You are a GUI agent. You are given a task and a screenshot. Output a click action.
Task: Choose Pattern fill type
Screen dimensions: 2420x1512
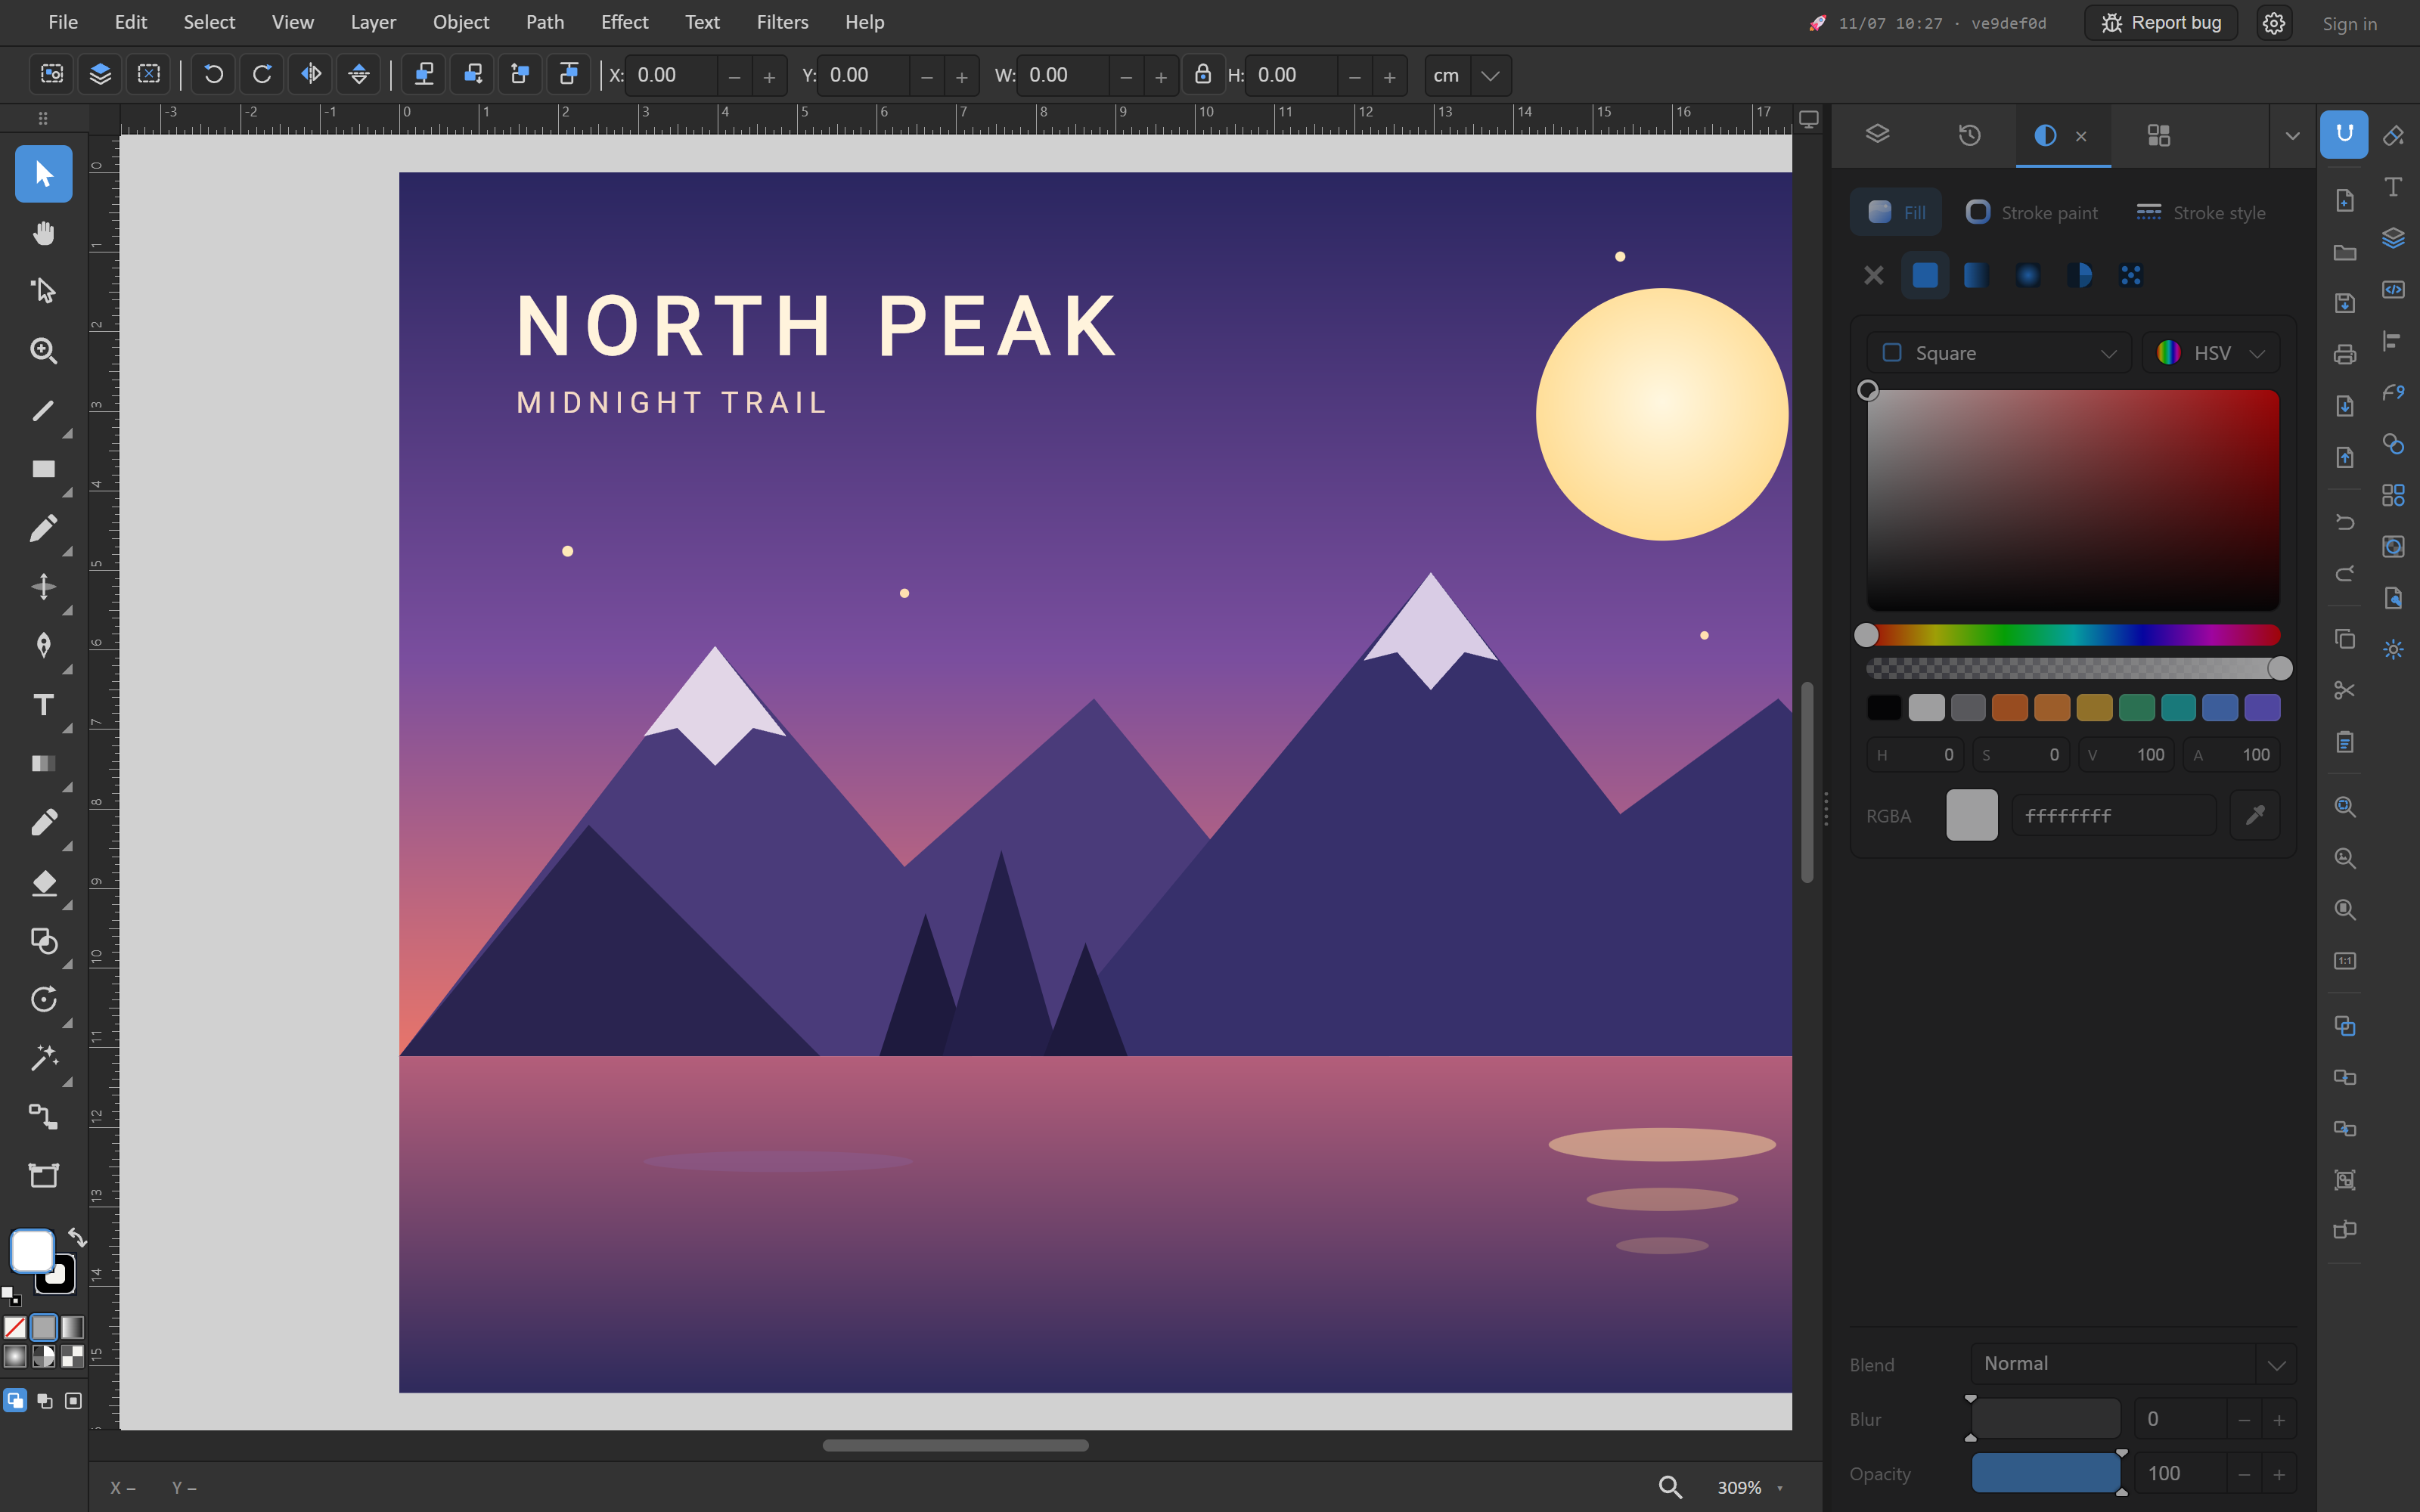pyautogui.click(x=2131, y=275)
